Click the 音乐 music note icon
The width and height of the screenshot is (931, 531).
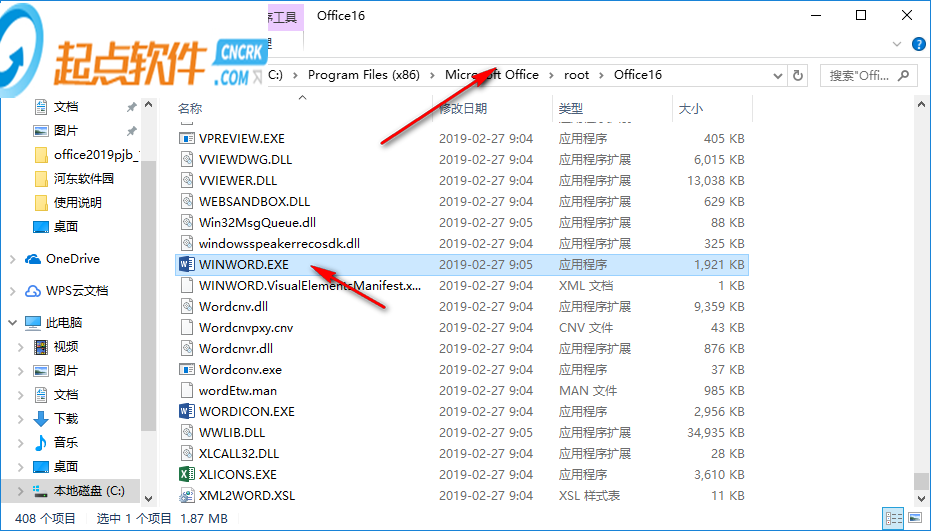pyautogui.click(x=40, y=442)
